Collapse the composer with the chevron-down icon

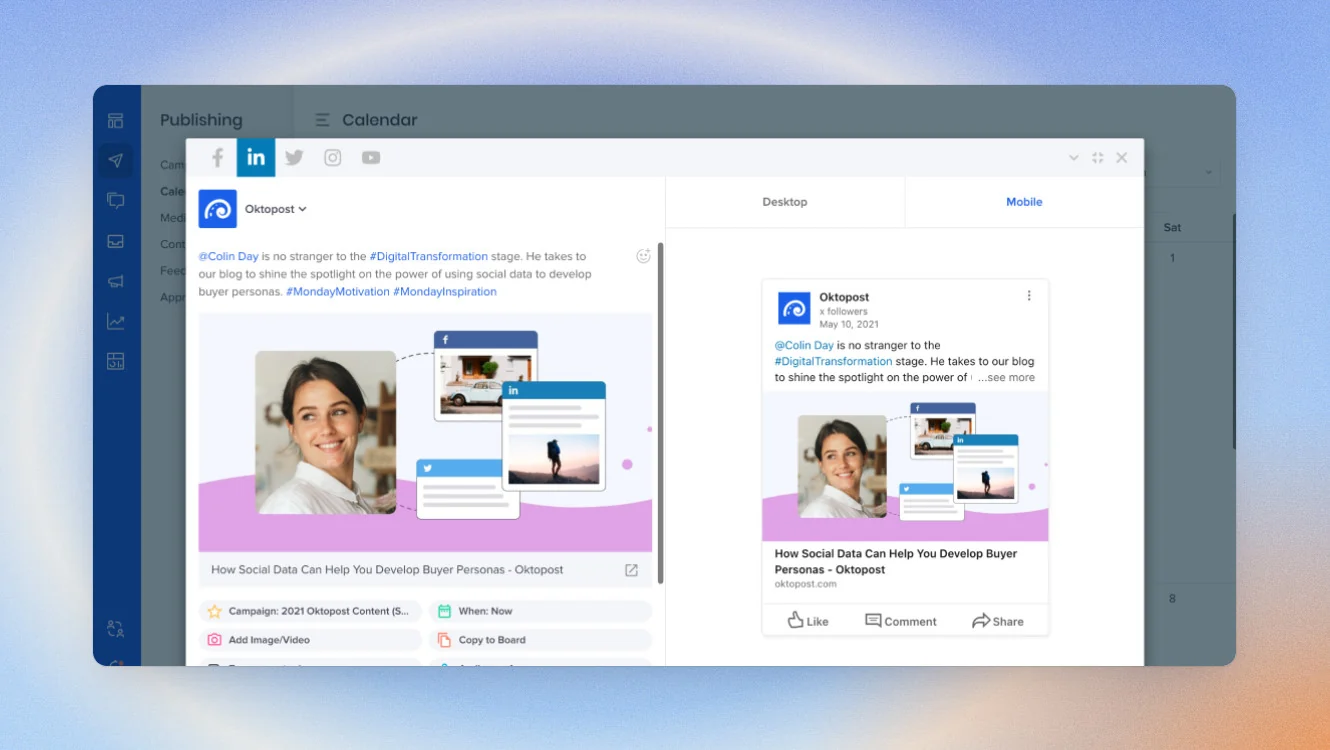[x=1074, y=158]
